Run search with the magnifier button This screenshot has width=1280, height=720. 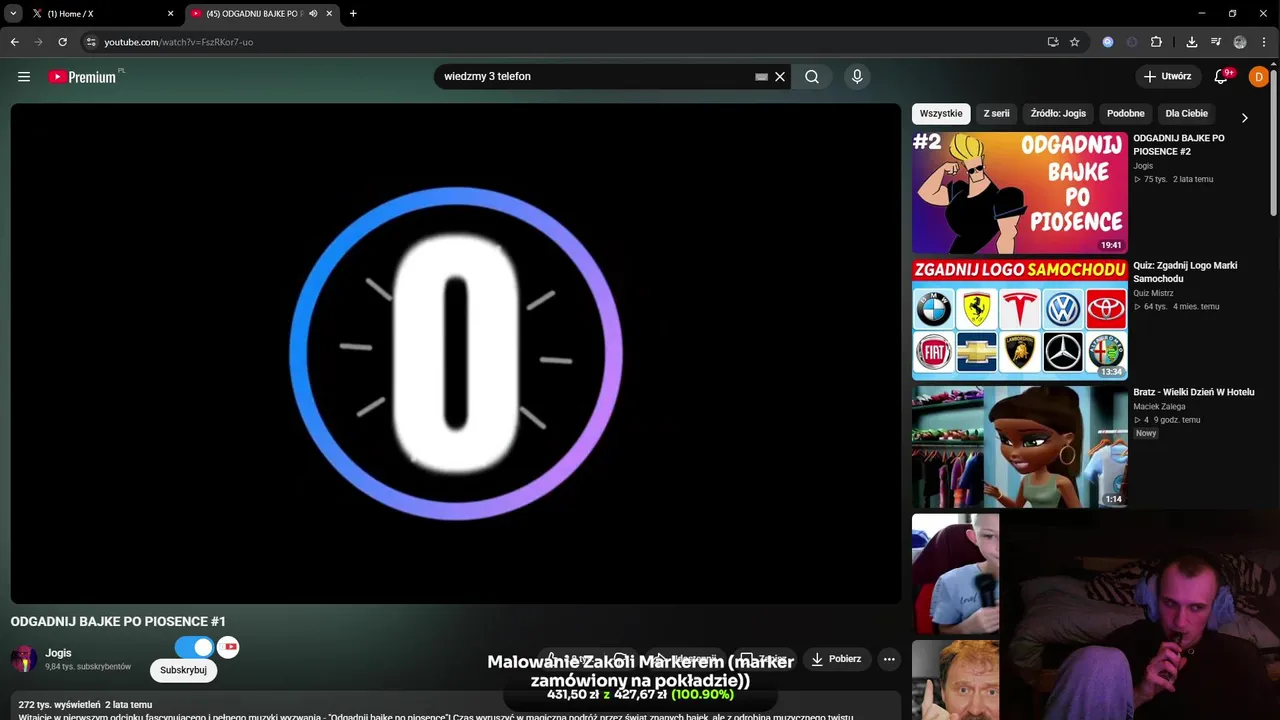click(812, 77)
